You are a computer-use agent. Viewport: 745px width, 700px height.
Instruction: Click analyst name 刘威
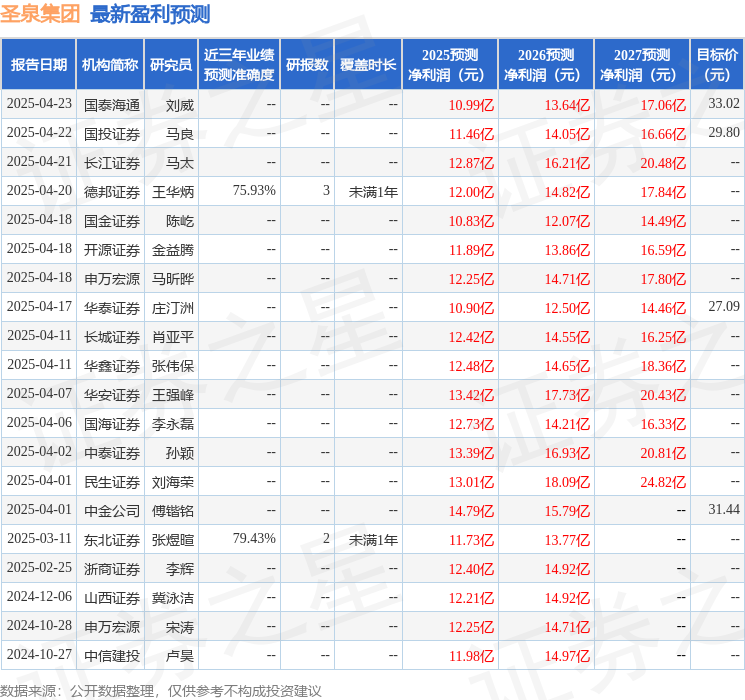pos(180,105)
